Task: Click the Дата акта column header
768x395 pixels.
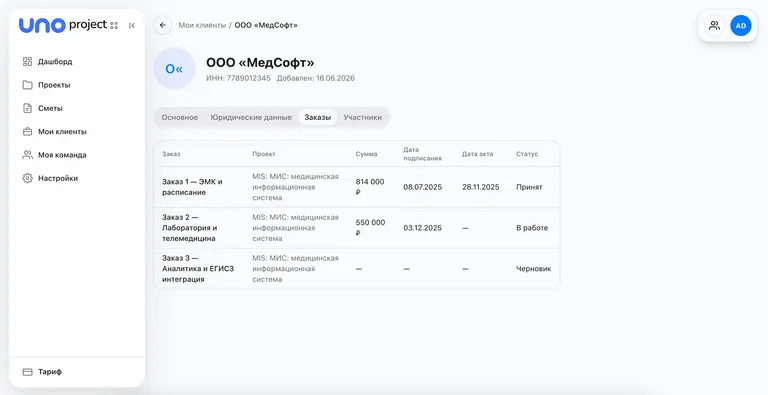Action: (x=477, y=154)
